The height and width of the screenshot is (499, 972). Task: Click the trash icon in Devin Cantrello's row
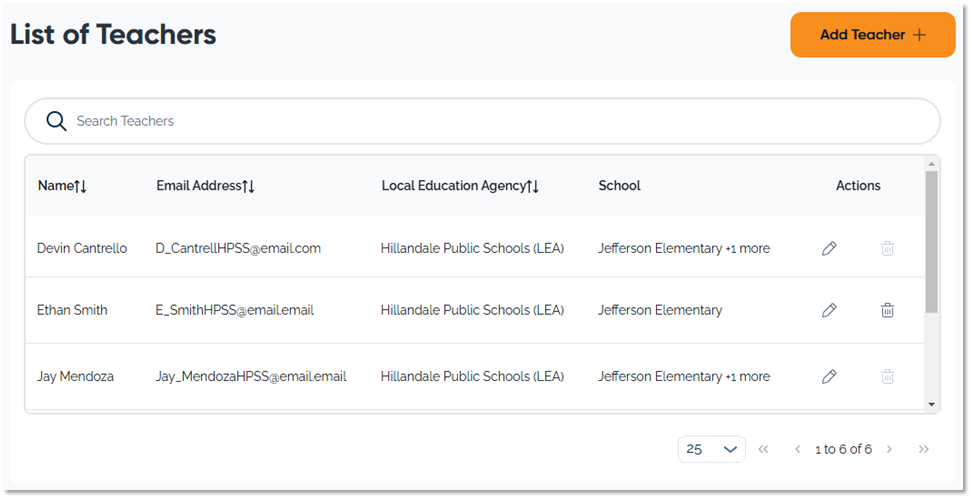(x=887, y=249)
